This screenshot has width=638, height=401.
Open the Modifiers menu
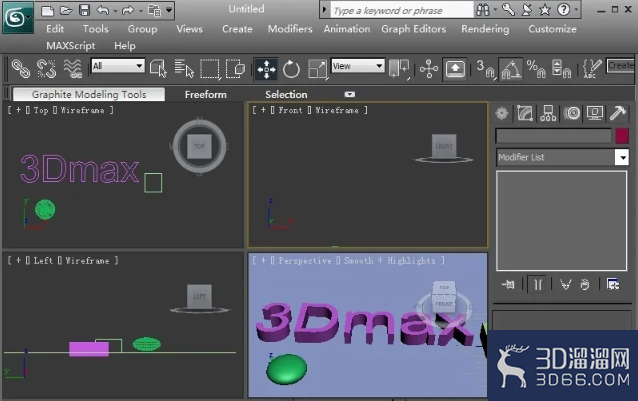coord(290,29)
